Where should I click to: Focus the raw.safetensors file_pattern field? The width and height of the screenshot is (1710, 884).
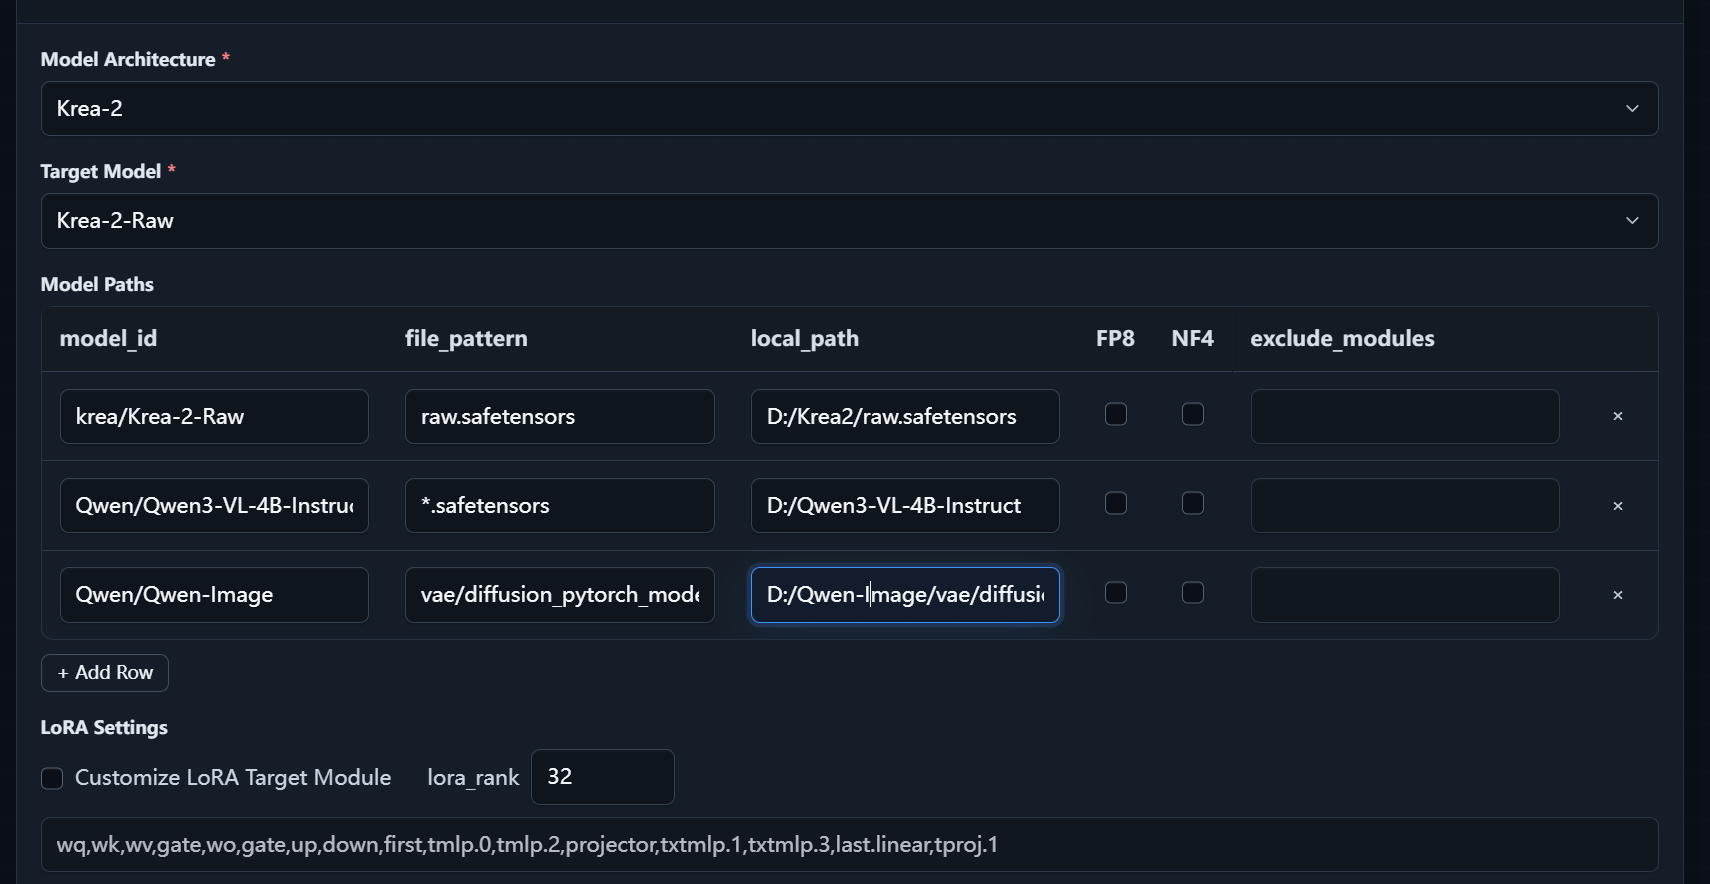click(560, 416)
